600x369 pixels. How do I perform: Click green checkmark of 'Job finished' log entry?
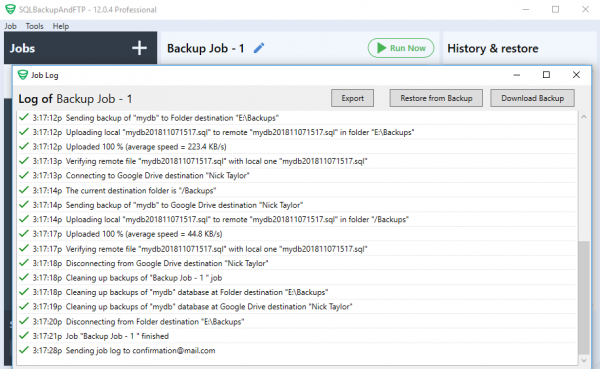24,335
